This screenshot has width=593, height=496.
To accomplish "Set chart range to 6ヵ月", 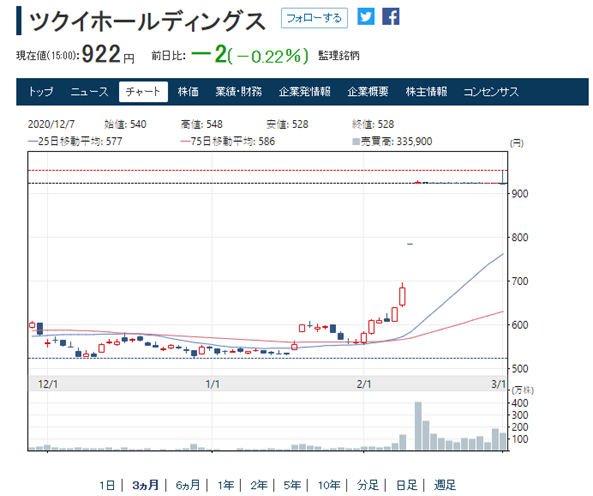I will click(x=188, y=485).
